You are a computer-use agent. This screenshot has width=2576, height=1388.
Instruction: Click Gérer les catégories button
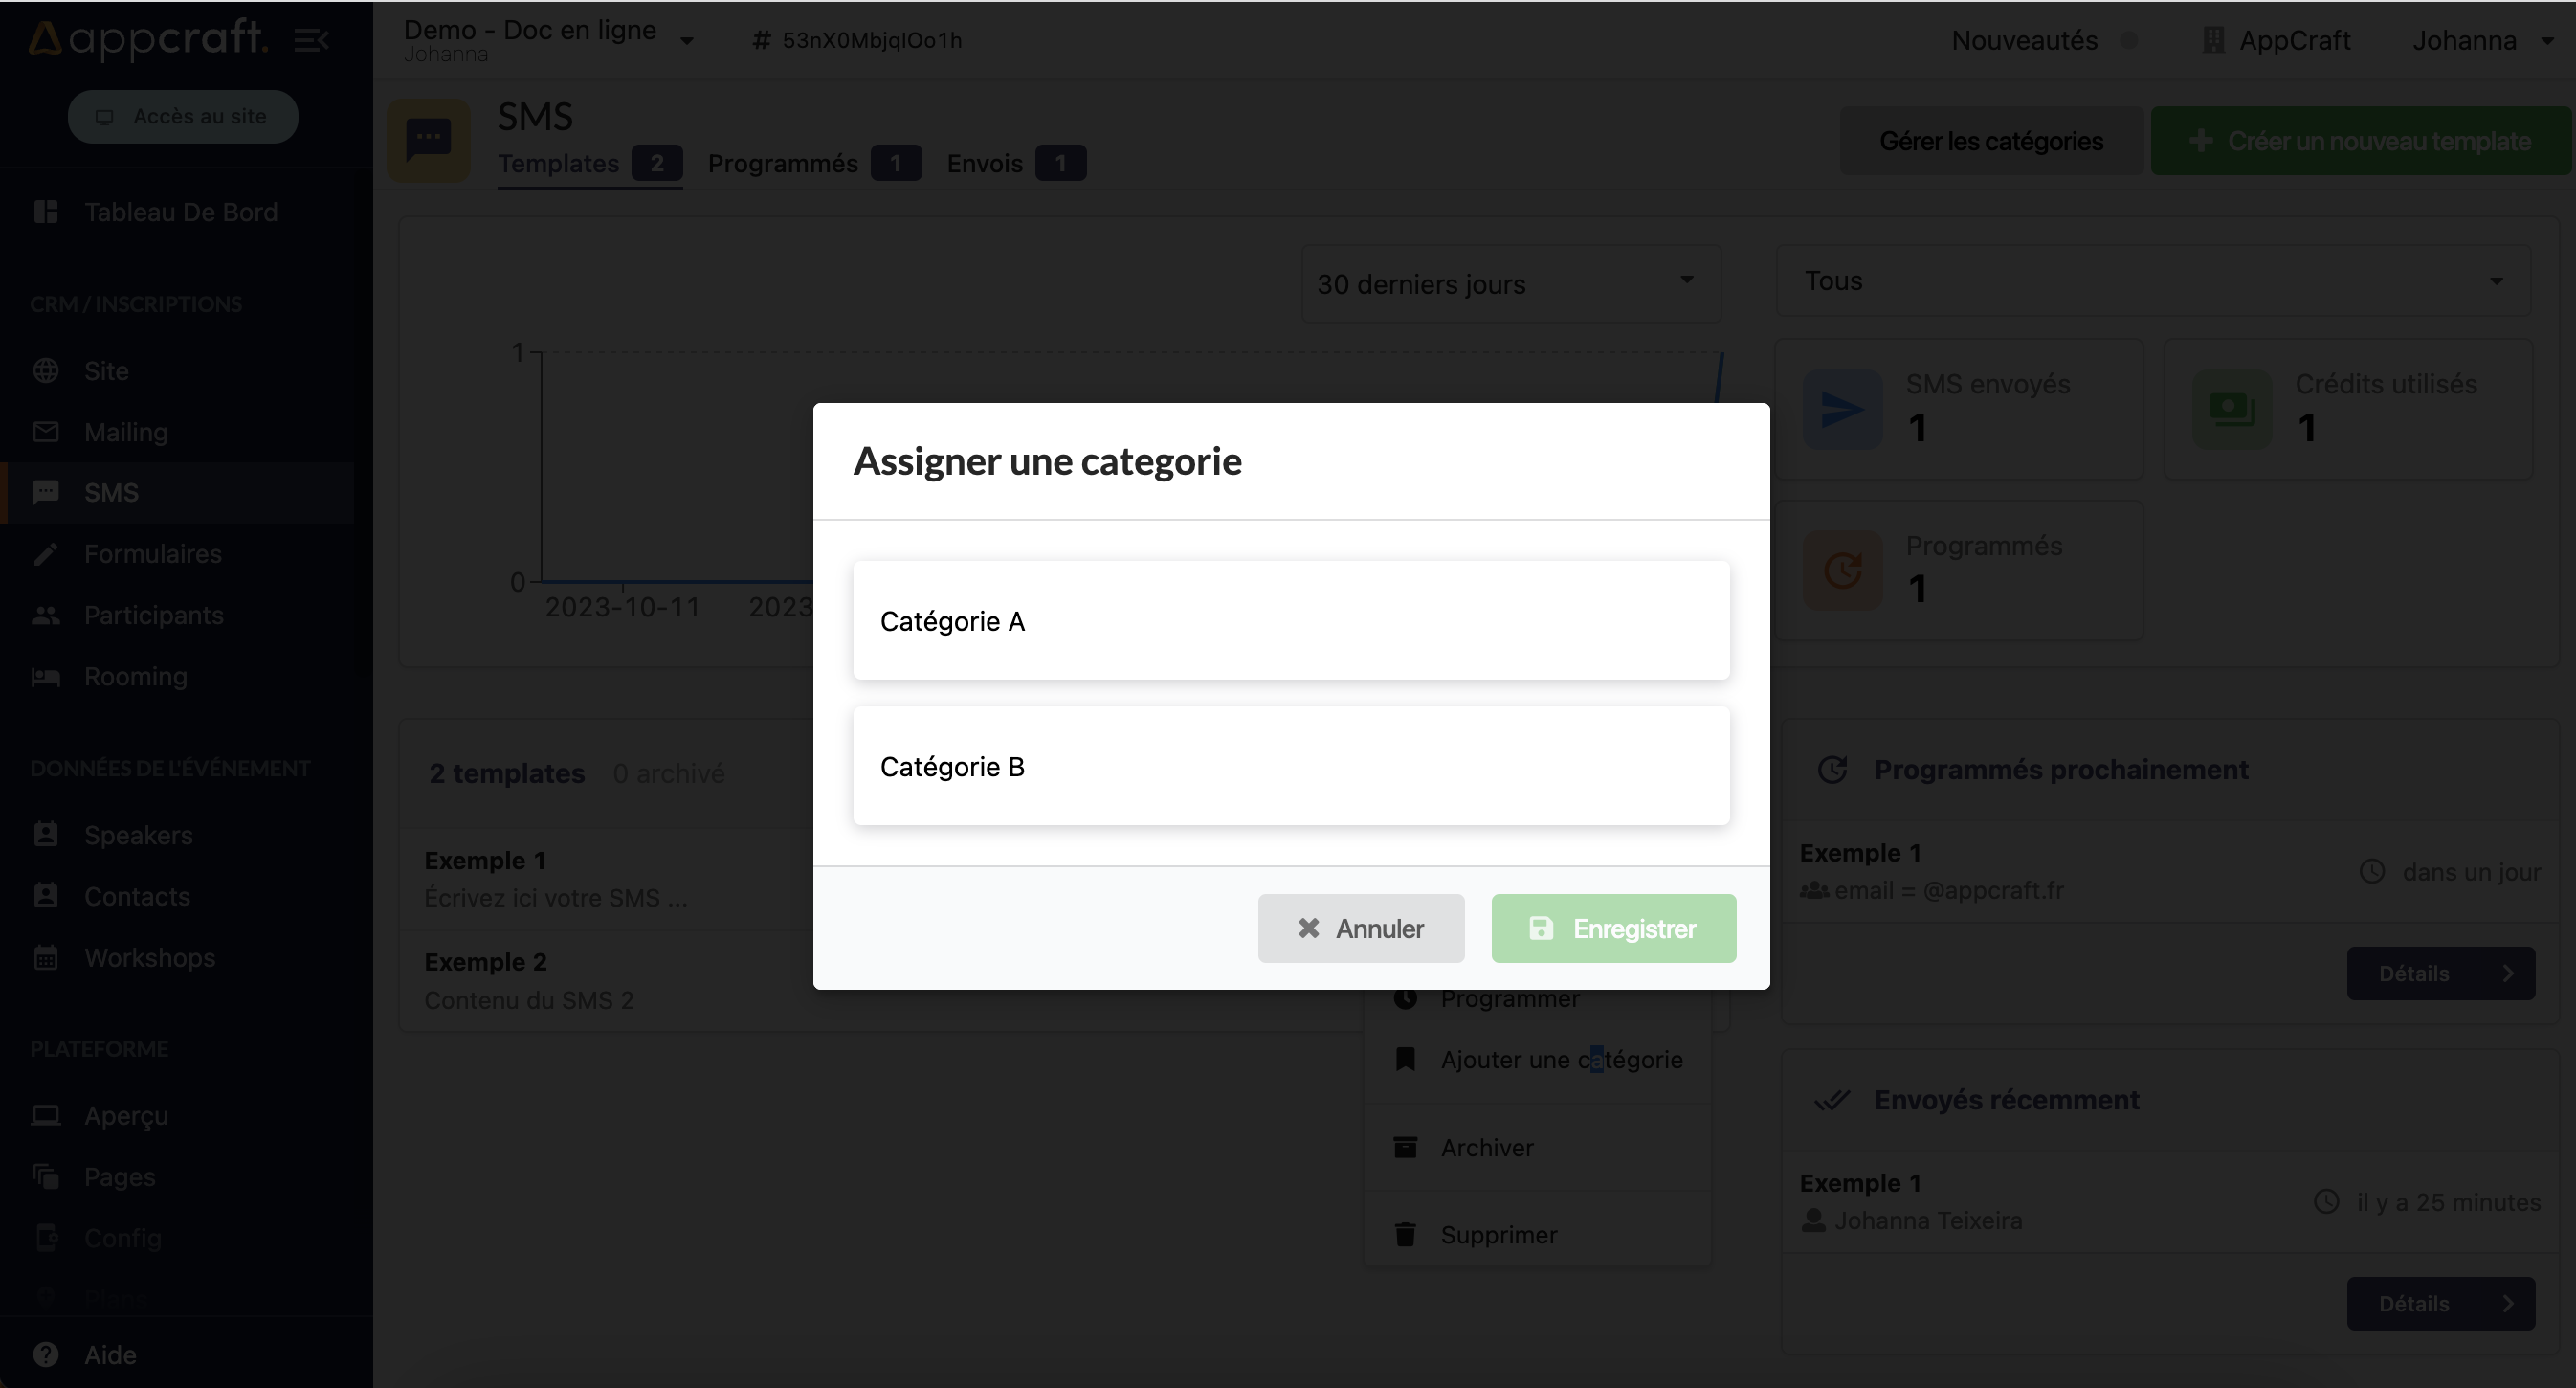[1991, 142]
